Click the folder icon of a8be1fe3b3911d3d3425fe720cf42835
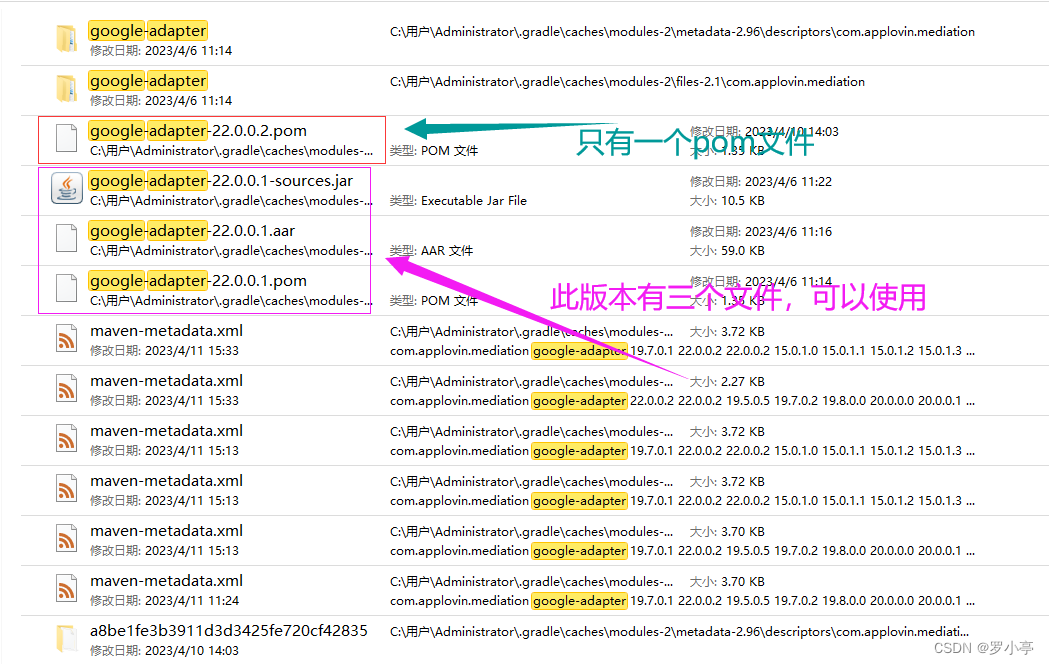This screenshot has height=664, width=1049. [66, 638]
